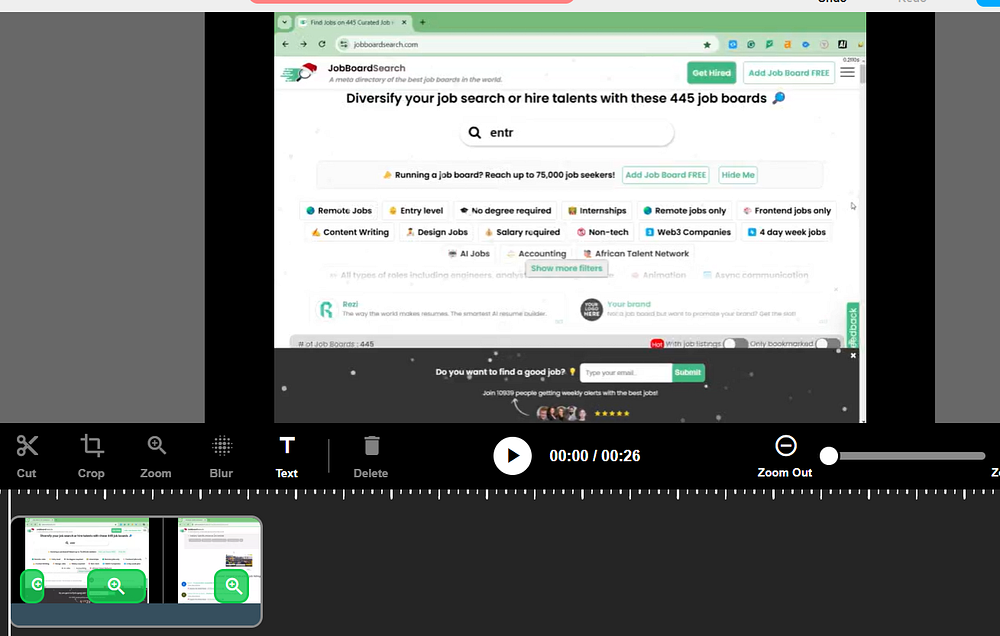Select the 'Find Jobs on 445 Curated Job' tab
The image size is (1000, 636).
point(351,22)
